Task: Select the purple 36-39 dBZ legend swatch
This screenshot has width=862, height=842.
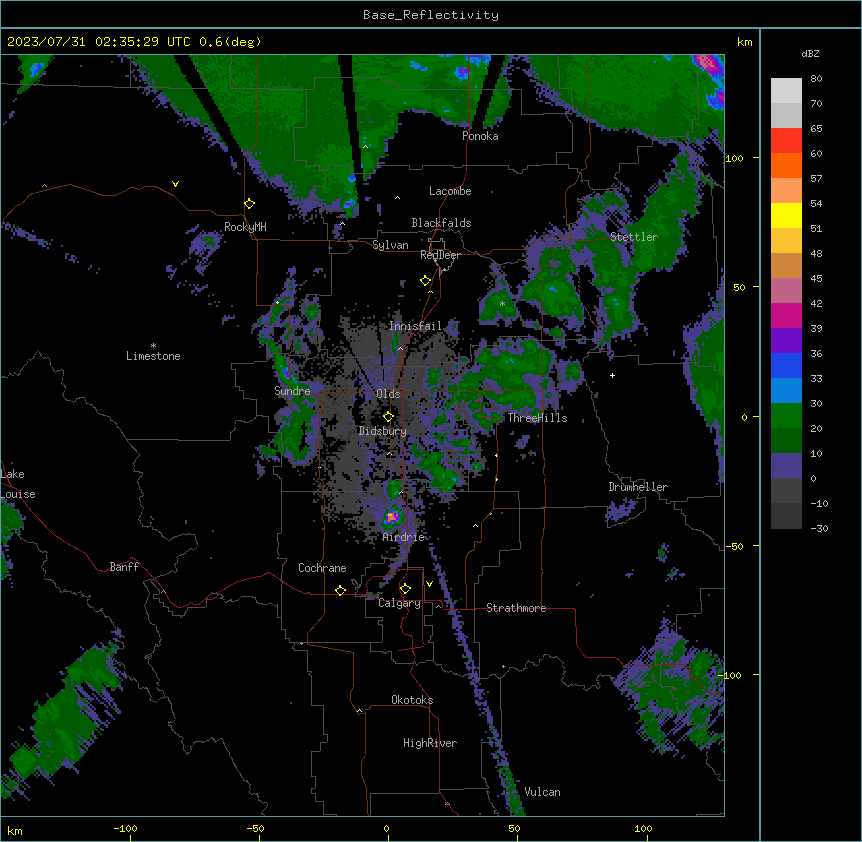Action: 786,341
